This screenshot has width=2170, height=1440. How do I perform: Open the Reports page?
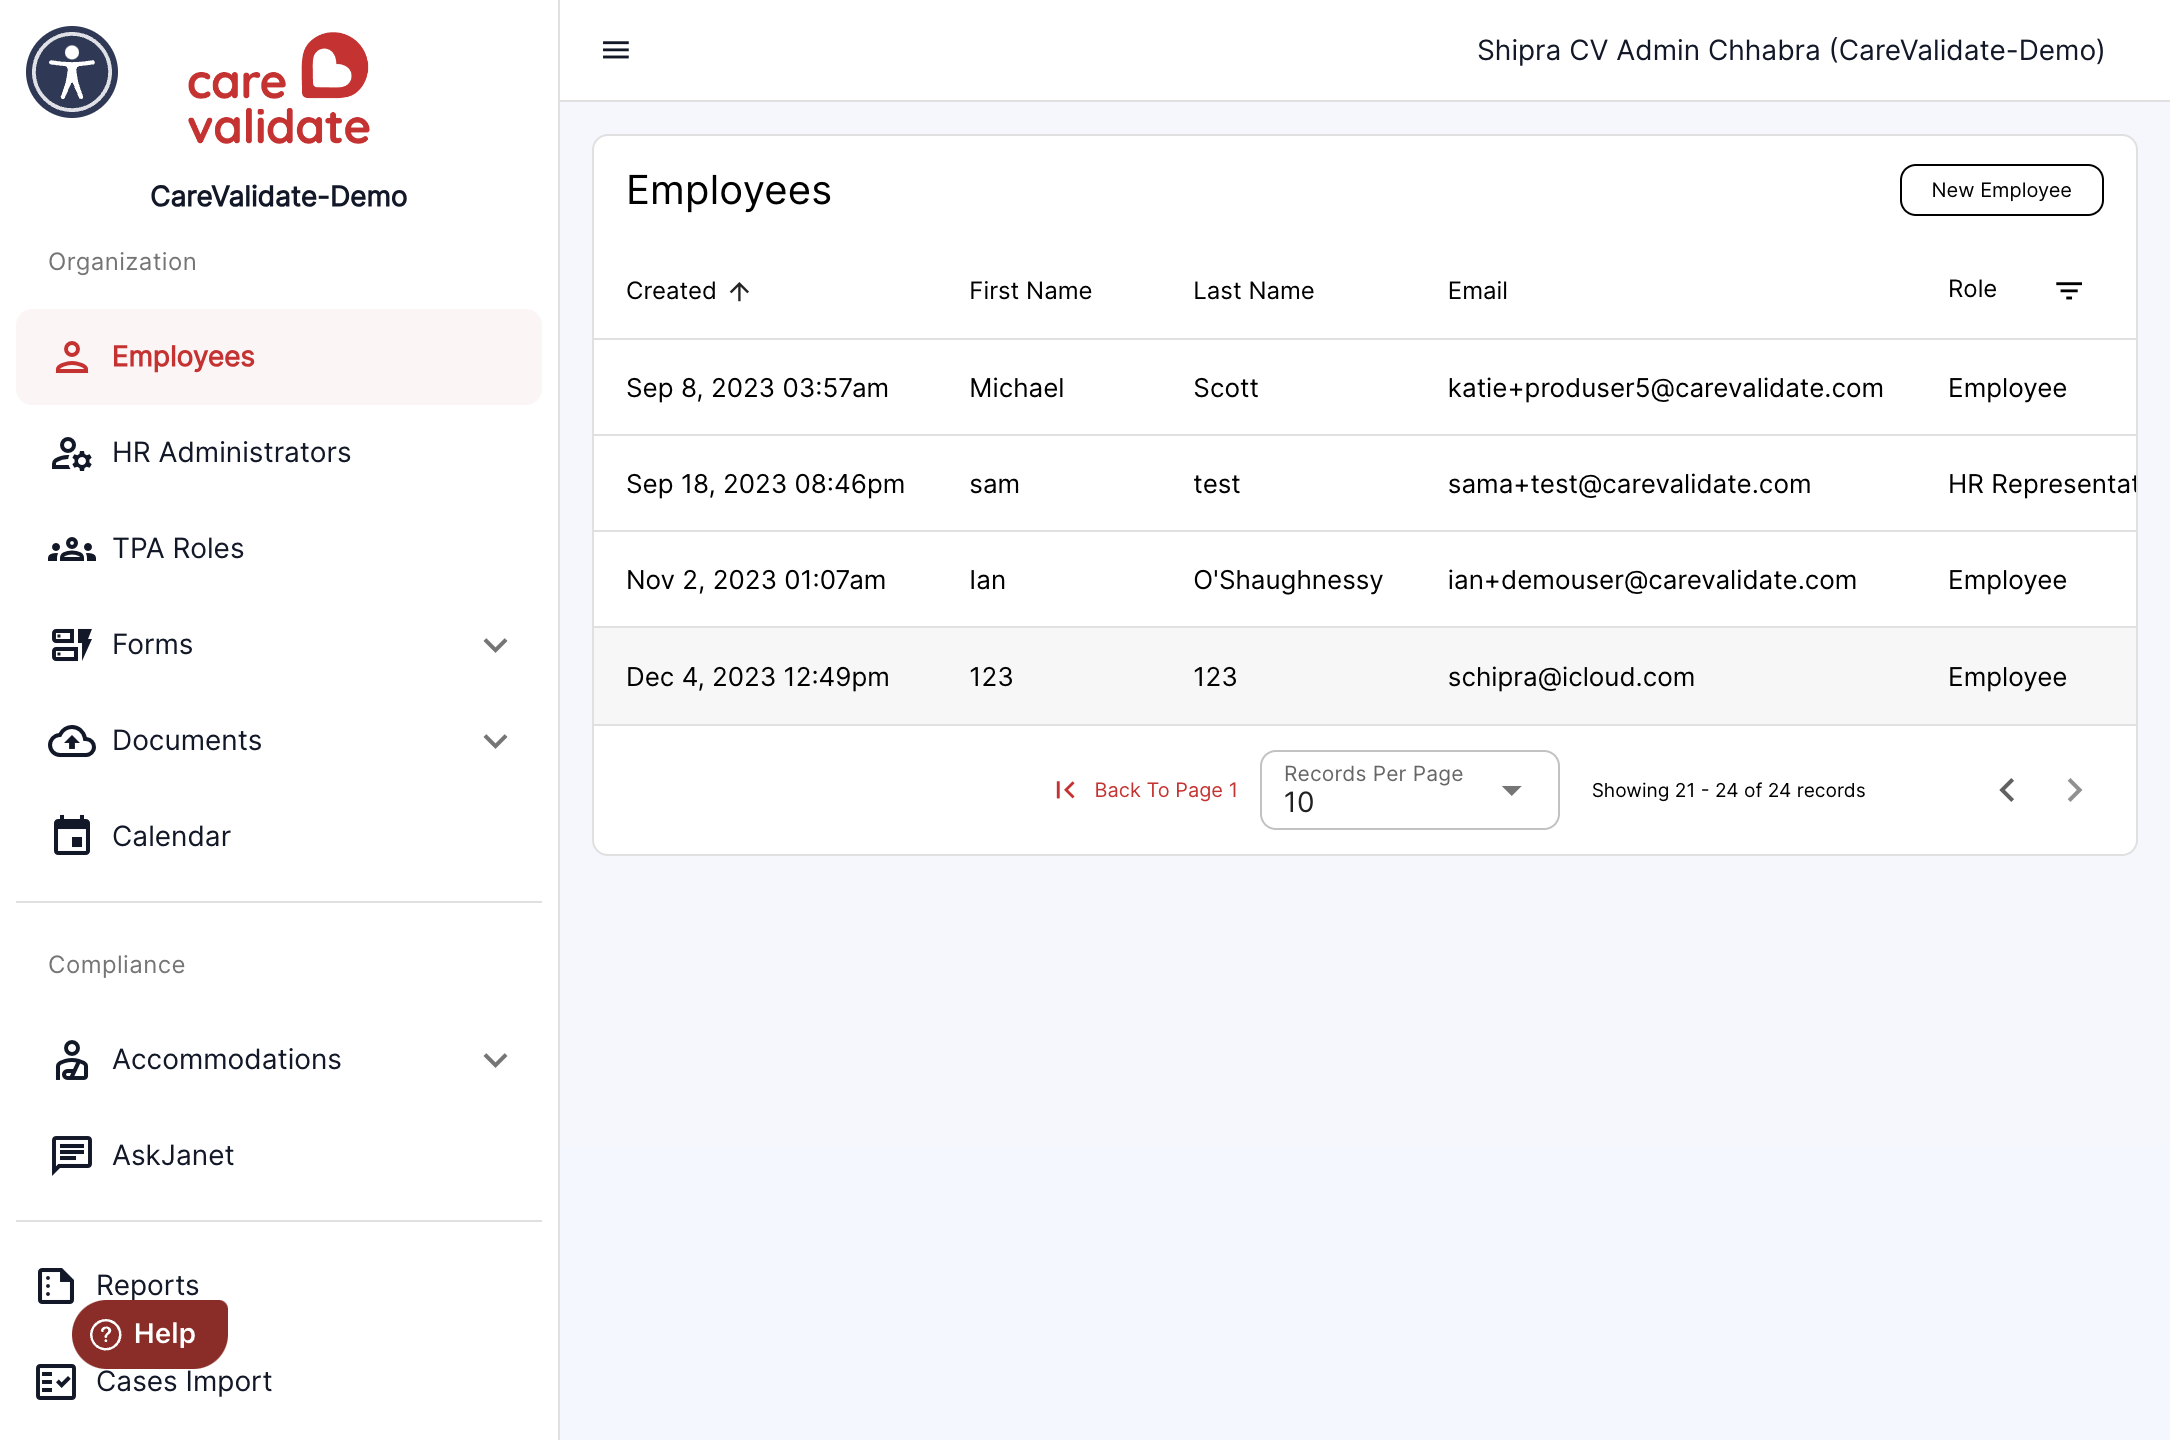pos(147,1285)
